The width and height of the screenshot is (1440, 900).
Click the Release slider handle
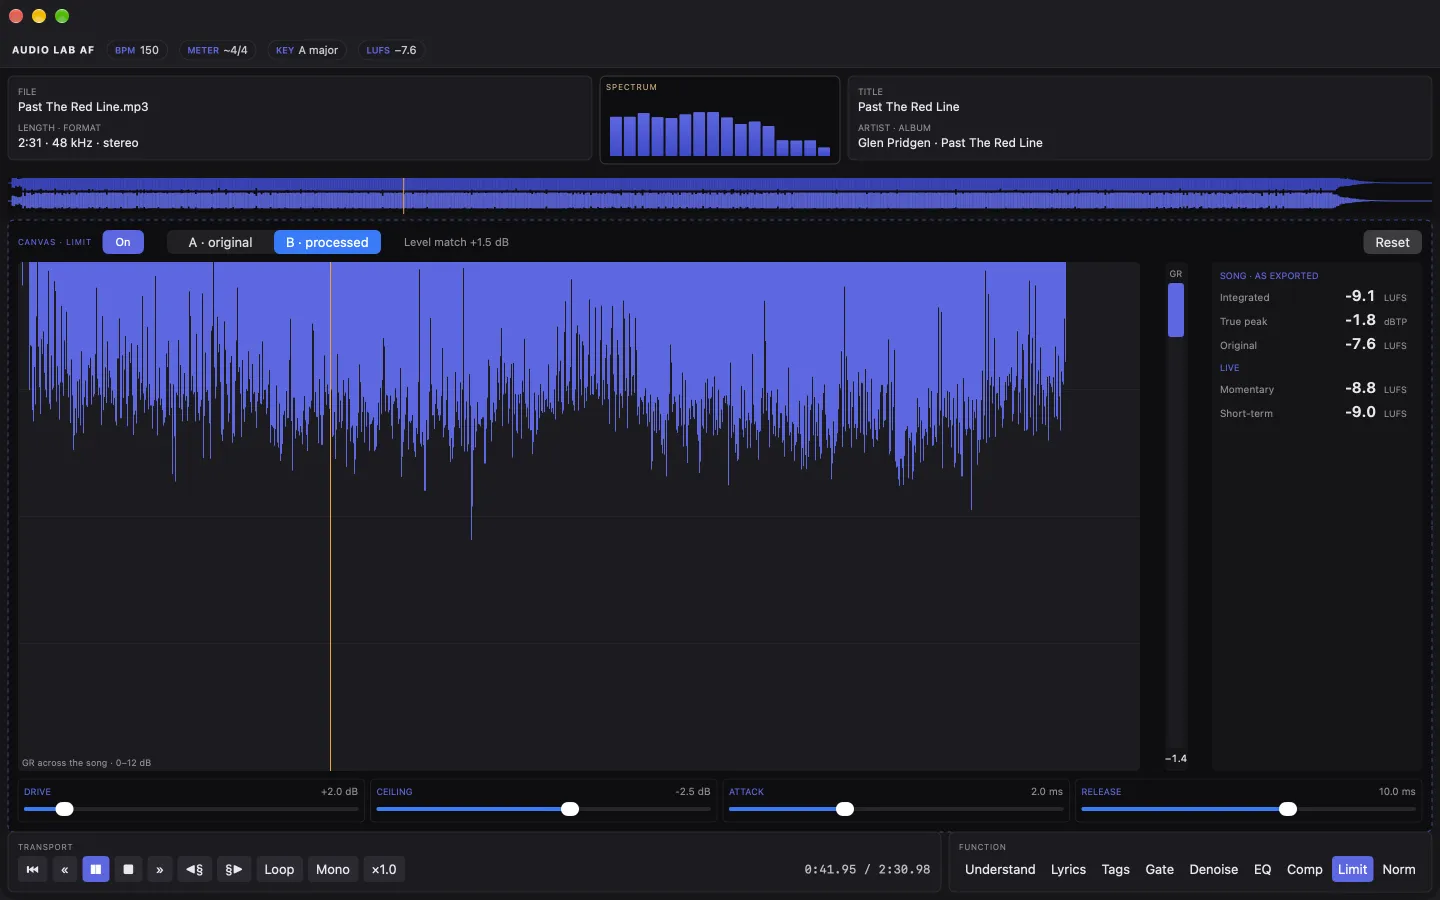pyautogui.click(x=1288, y=809)
